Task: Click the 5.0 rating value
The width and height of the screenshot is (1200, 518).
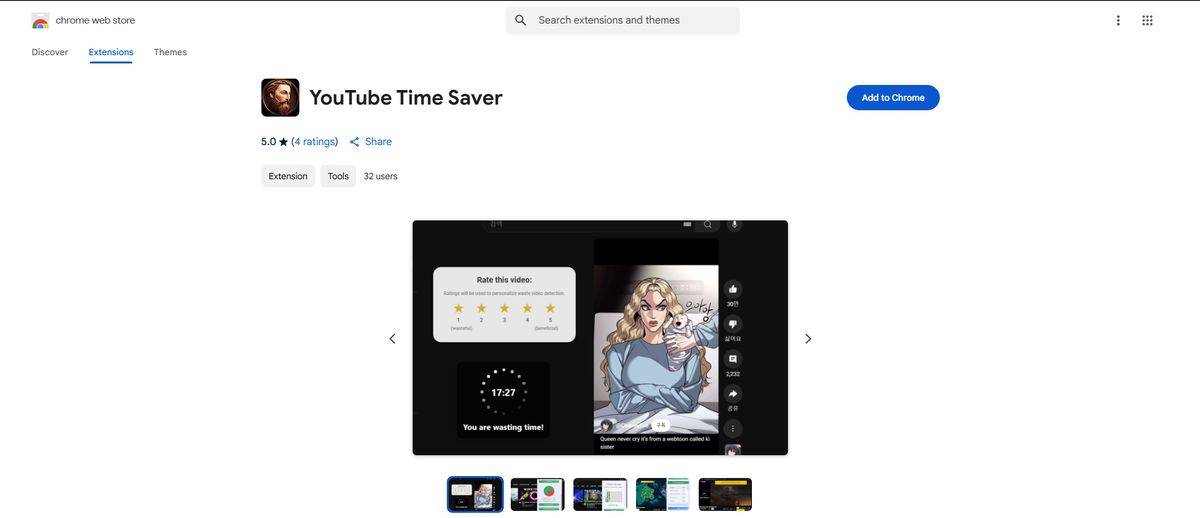Action: coord(268,142)
